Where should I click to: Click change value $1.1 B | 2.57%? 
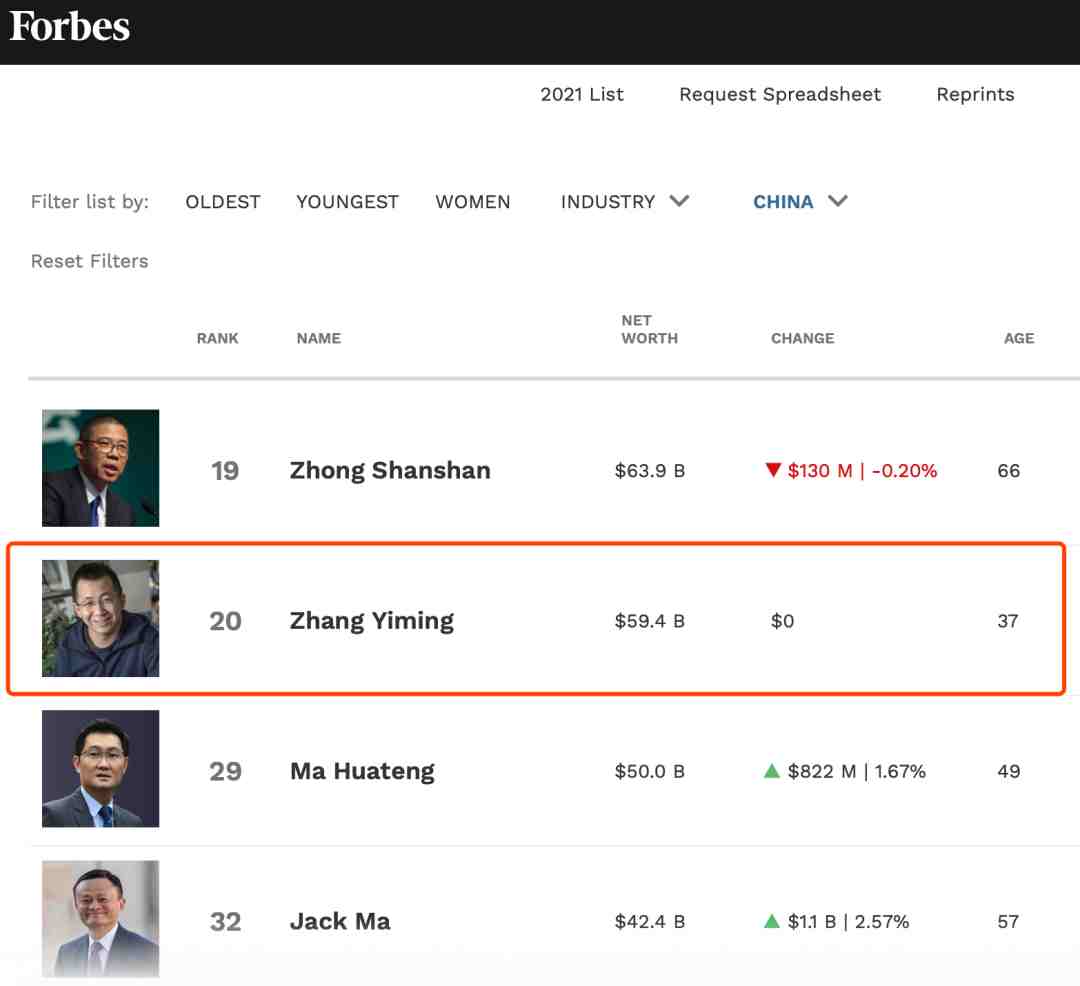pyautogui.click(x=848, y=921)
